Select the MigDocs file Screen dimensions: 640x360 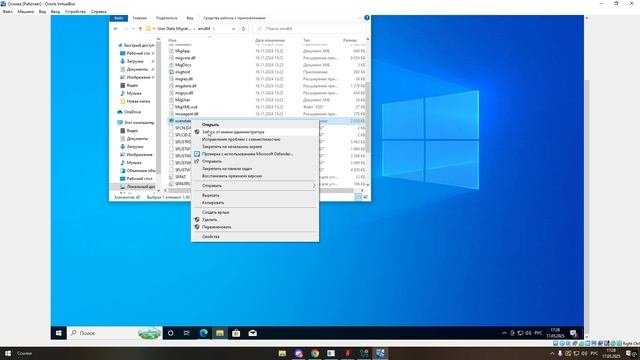183,65
